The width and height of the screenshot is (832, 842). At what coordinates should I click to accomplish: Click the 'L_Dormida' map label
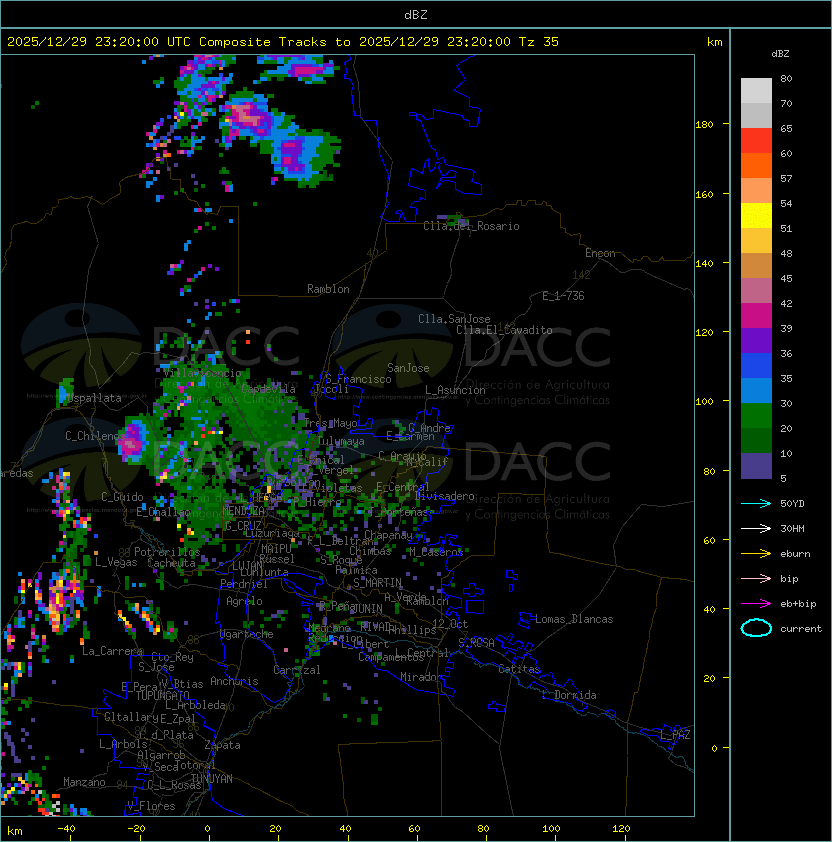click(x=569, y=695)
